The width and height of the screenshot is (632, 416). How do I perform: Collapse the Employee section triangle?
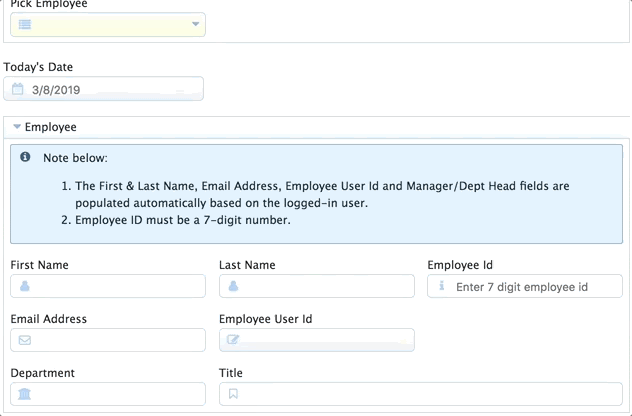[x=17, y=127]
